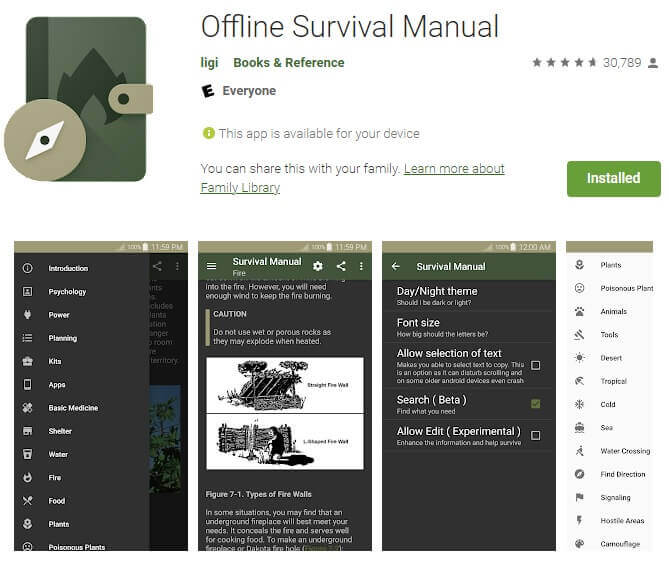Viewport: 669px width, 561px height.
Task: Open Day/Night theme setting
Action: (468, 296)
